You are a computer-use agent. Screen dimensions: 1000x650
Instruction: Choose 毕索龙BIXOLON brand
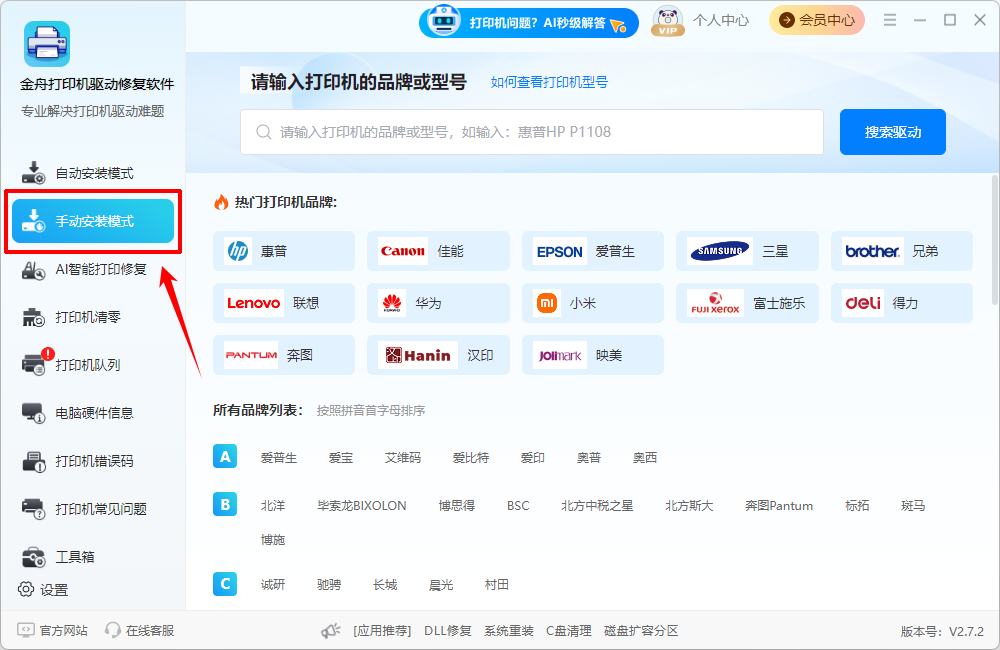(362, 505)
